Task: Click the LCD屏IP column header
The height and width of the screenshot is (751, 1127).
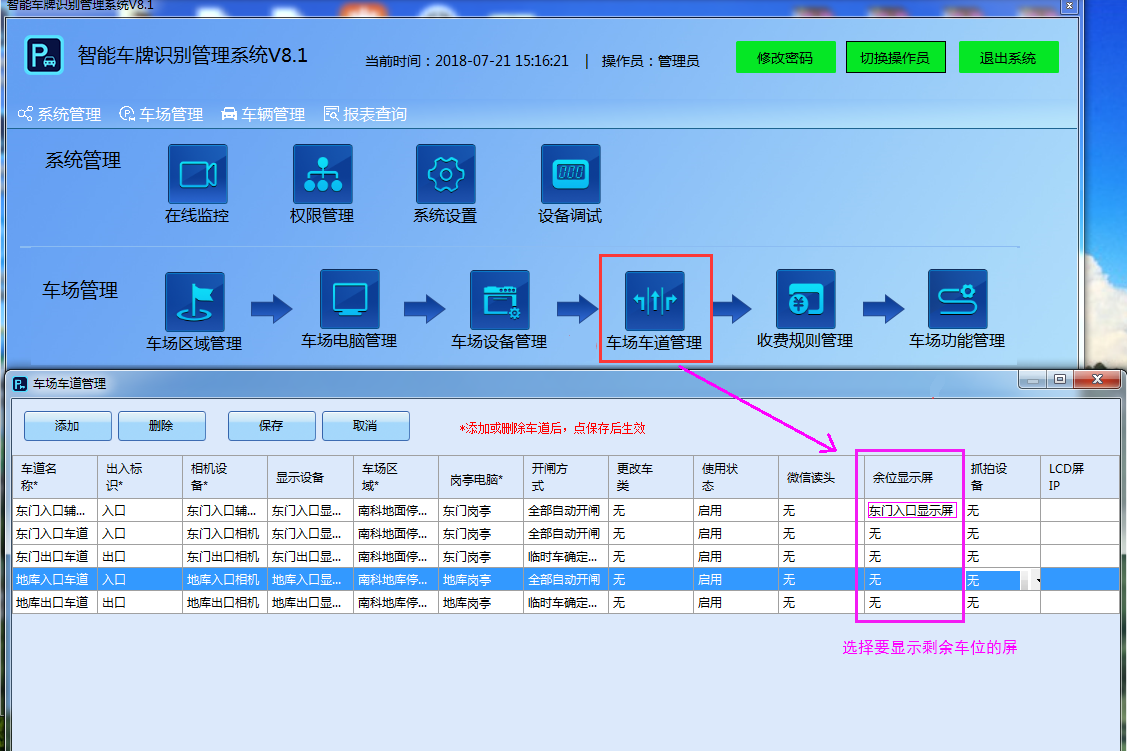Action: [1080, 477]
